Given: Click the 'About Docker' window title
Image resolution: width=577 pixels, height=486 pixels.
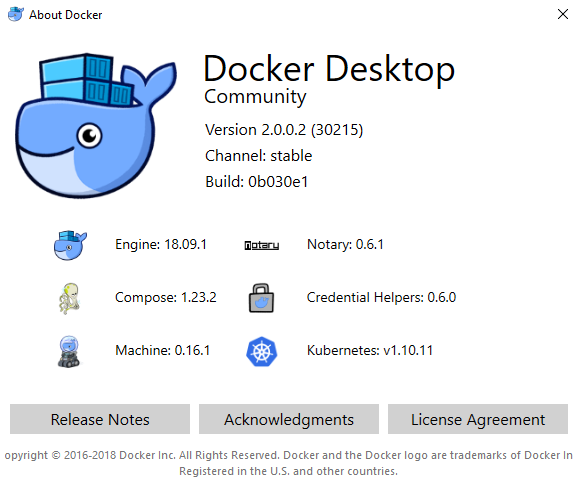Looking at the screenshot, I should coord(66,15).
